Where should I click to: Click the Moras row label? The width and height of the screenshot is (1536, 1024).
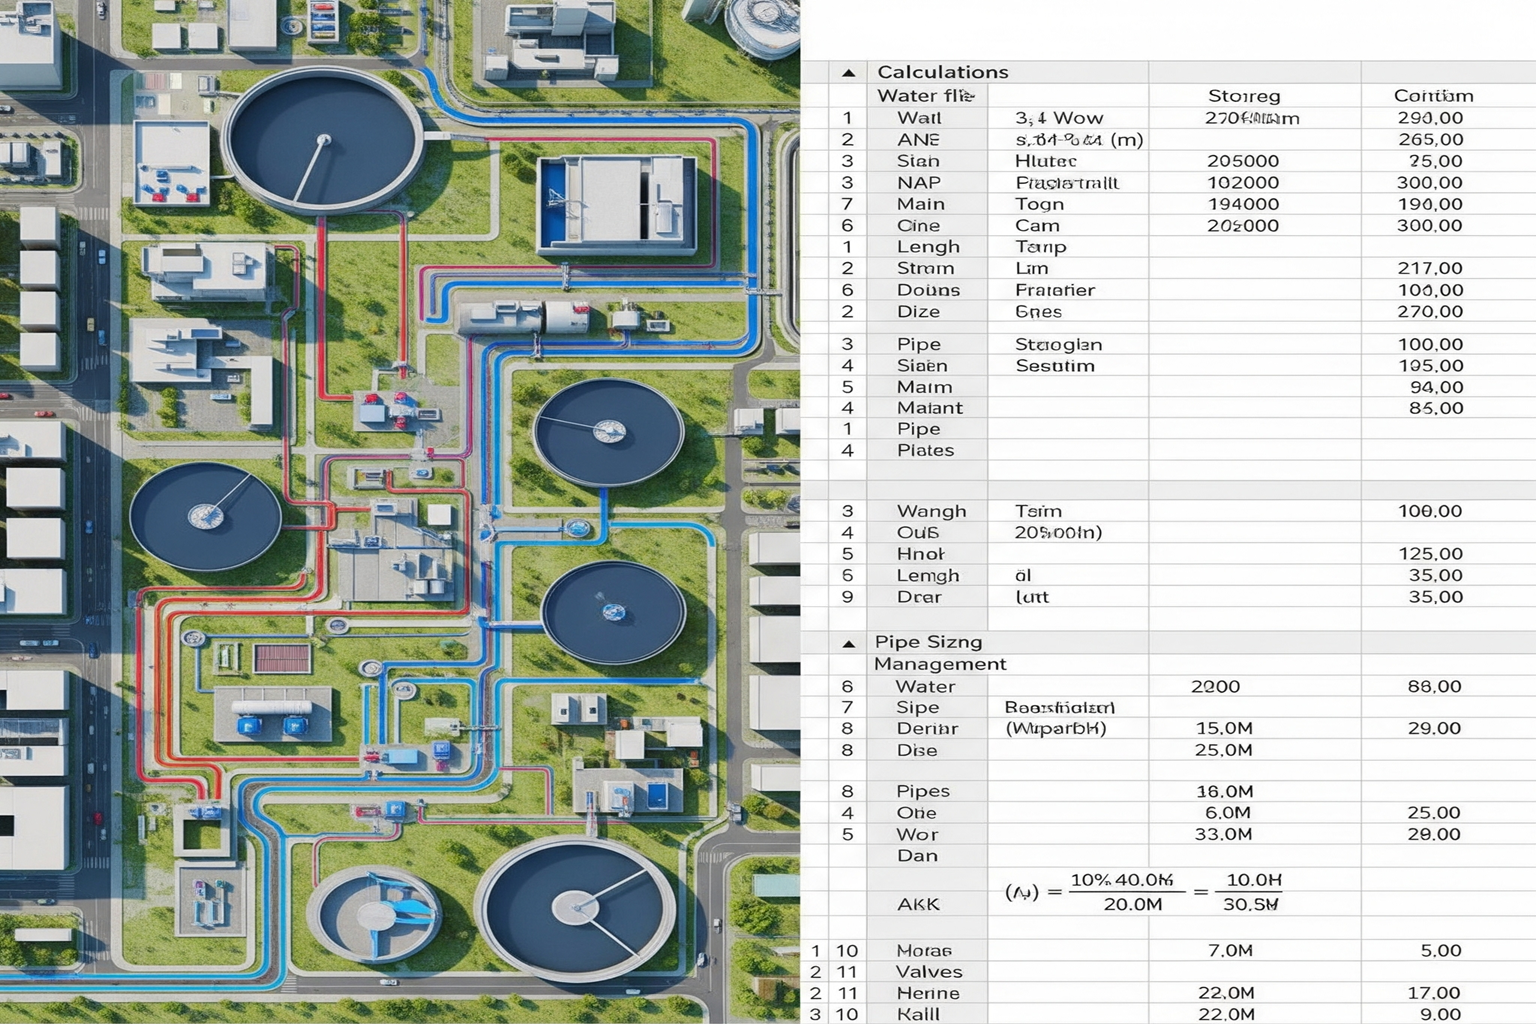923,950
